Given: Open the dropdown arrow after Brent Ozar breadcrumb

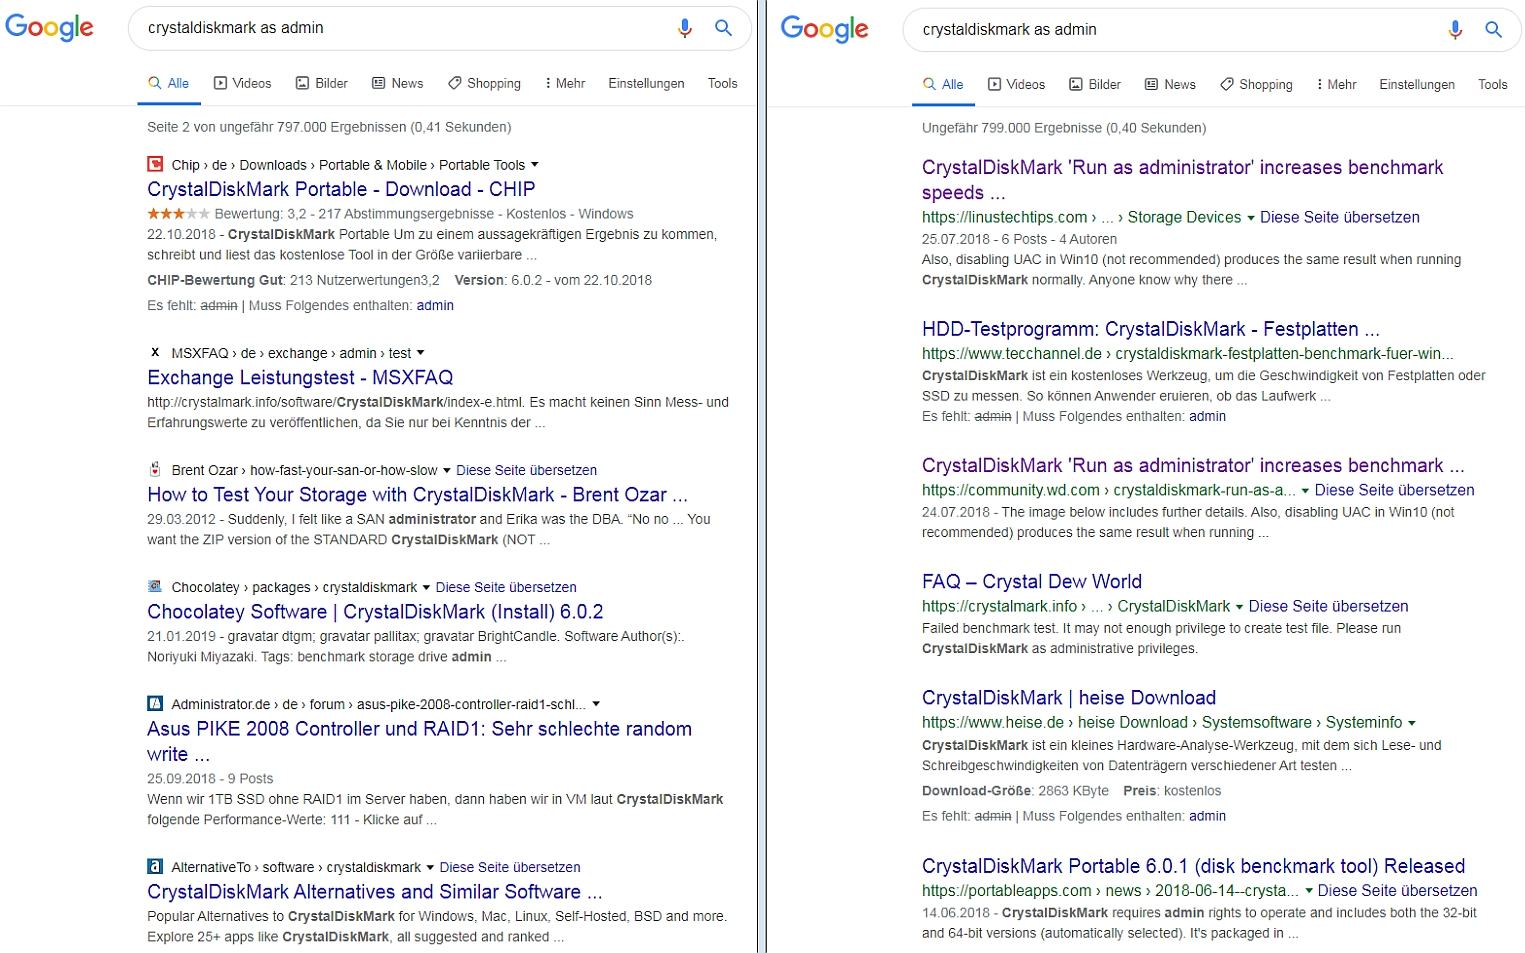Looking at the screenshot, I should 446,470.
